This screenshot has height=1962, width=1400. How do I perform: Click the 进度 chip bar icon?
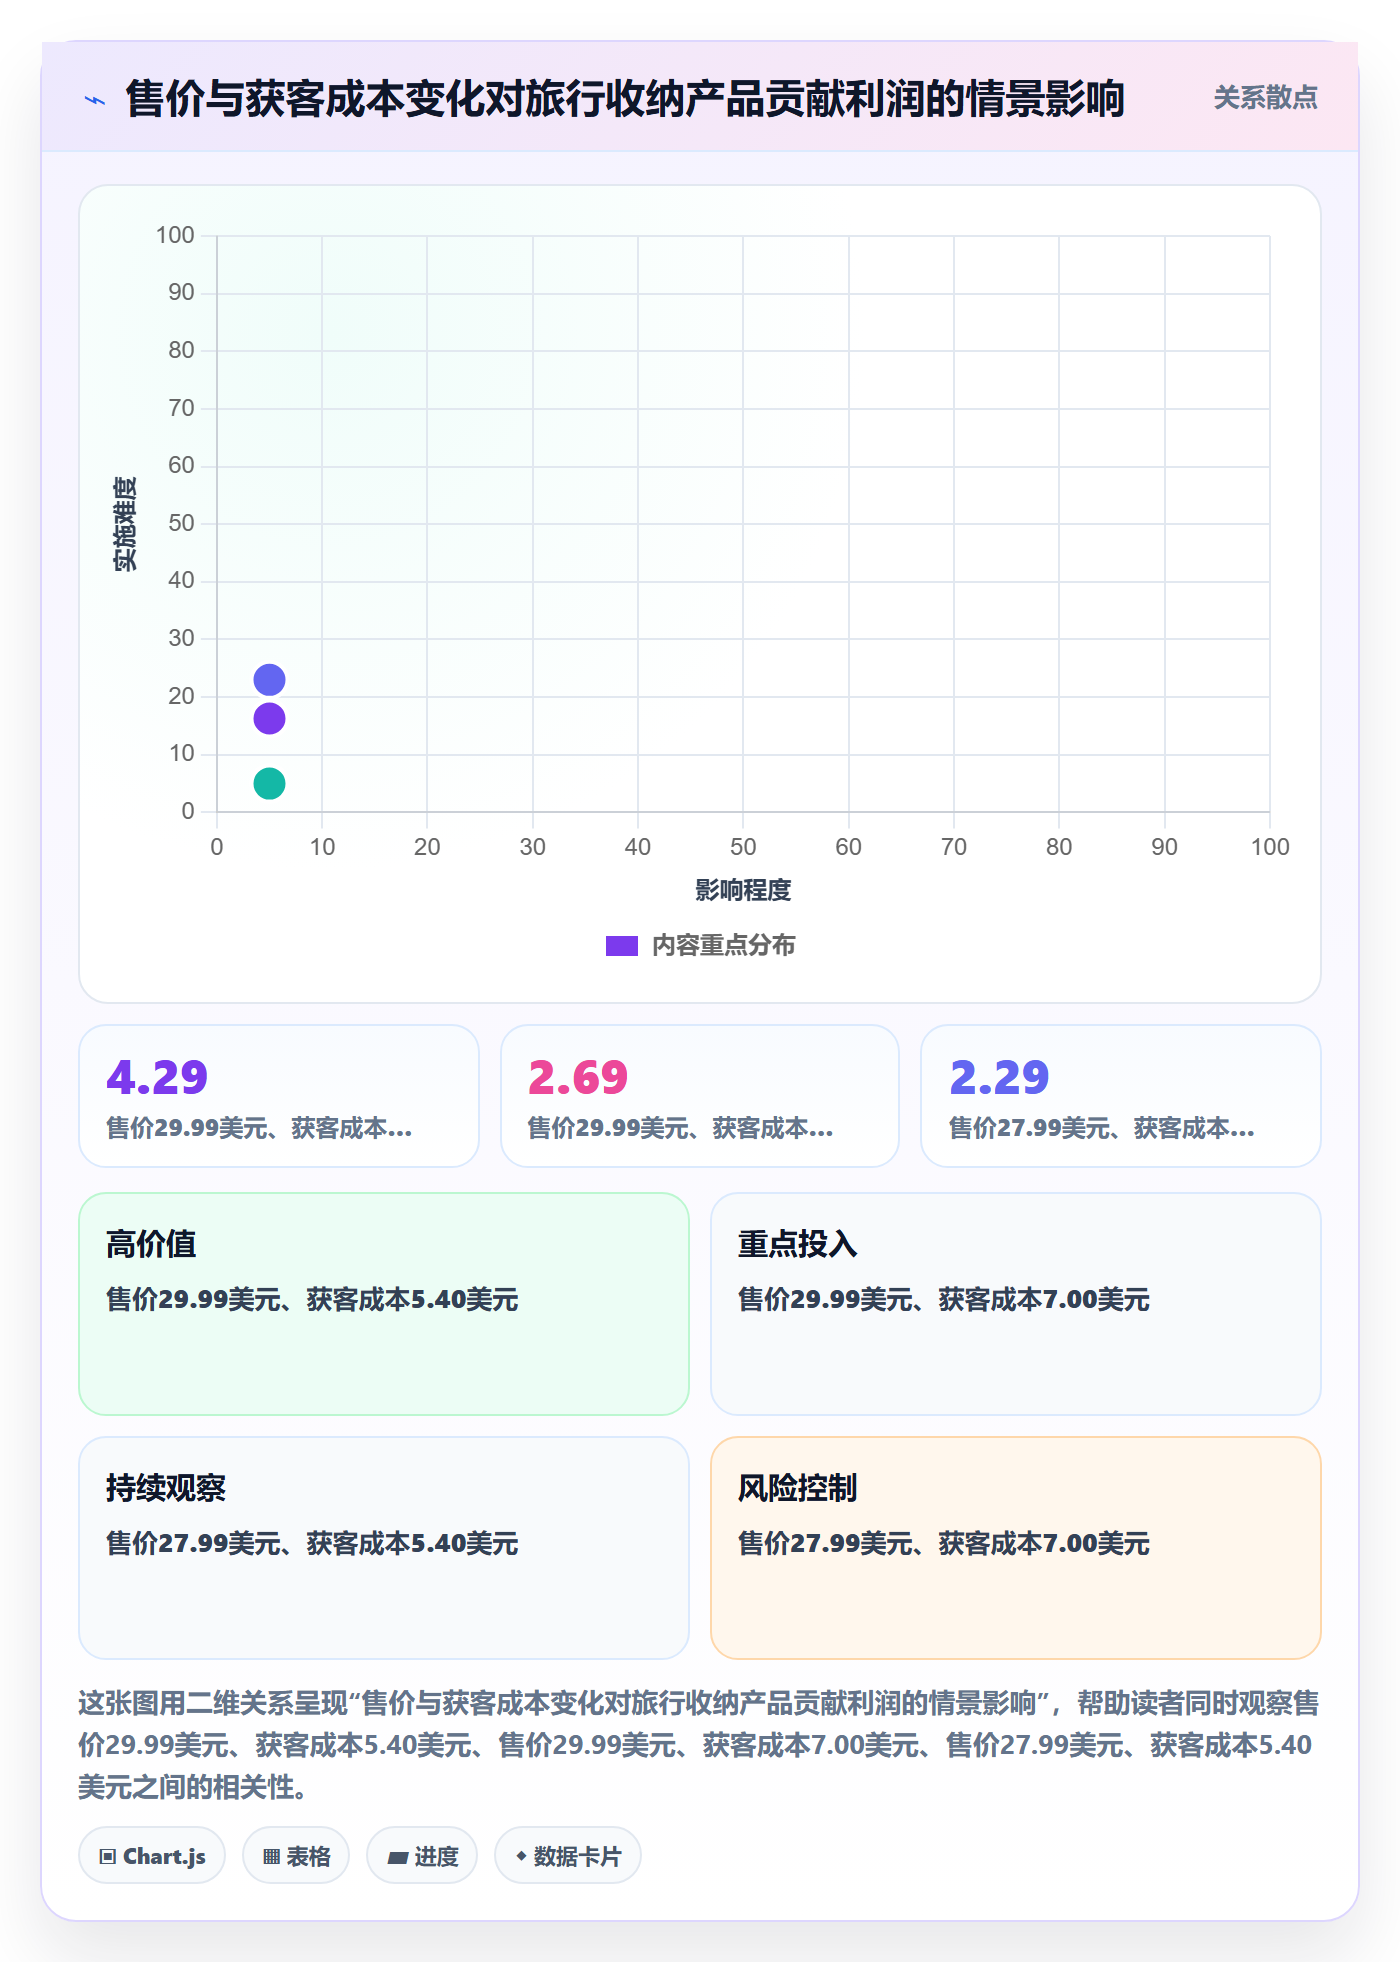tap(398, 1858)
